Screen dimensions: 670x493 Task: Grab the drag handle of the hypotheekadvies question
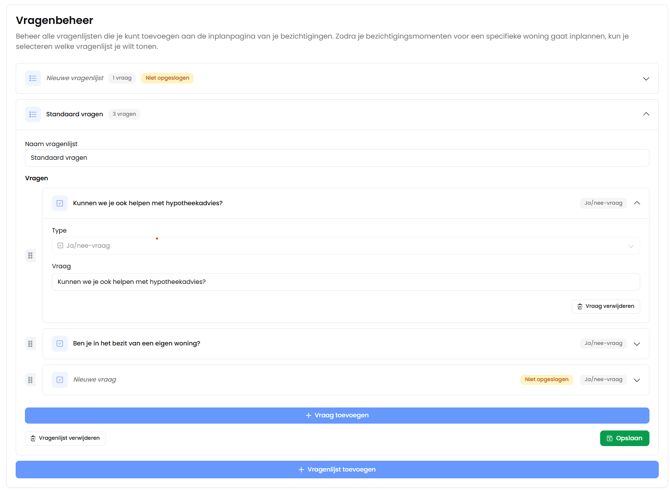pos(31,255)
